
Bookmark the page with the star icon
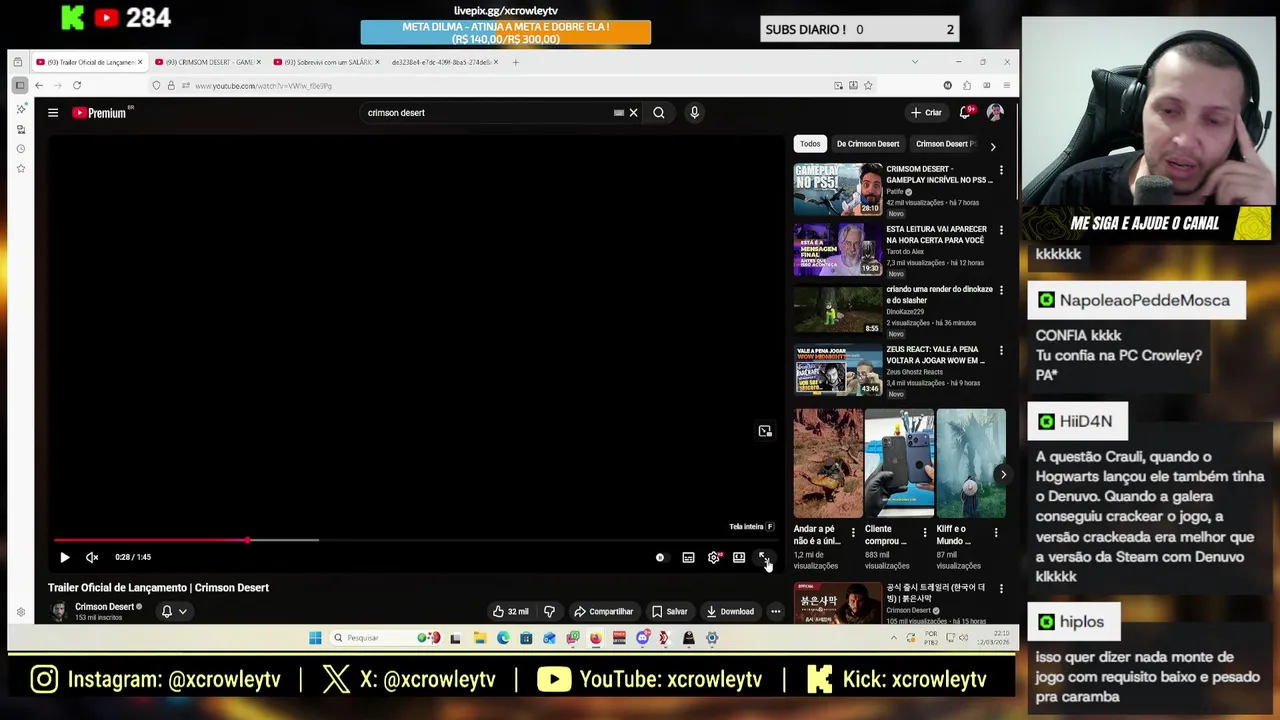(868, 86)
